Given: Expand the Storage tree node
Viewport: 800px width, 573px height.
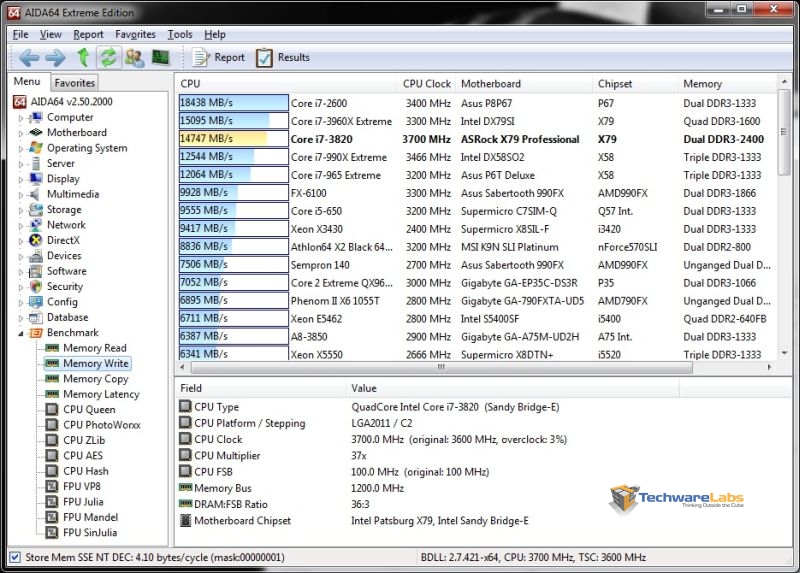Looking at the screenshot, I should point(21,211).
